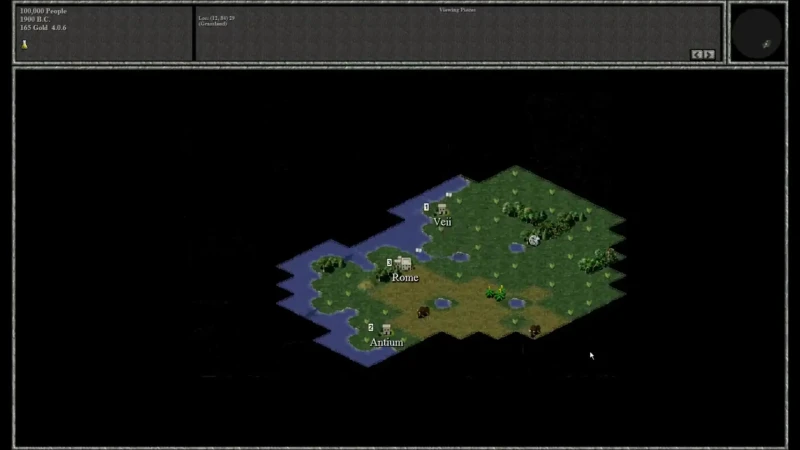
Task: Click Veii's size 1 badge
Action: pos(426,207)
